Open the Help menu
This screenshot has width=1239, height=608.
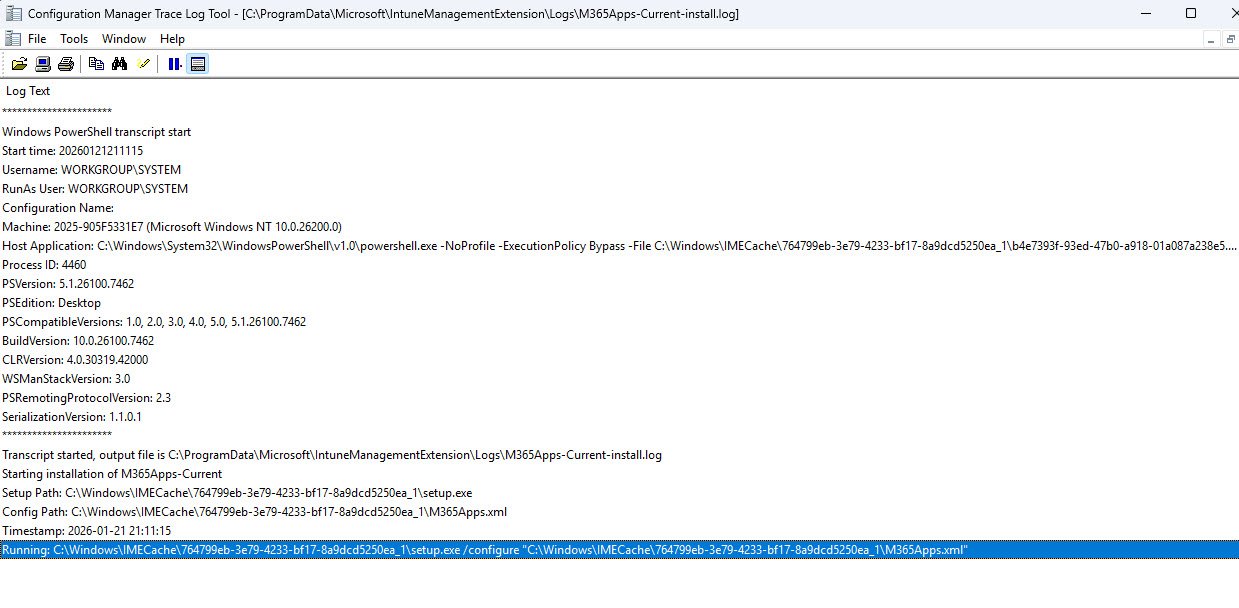point(172,39)
